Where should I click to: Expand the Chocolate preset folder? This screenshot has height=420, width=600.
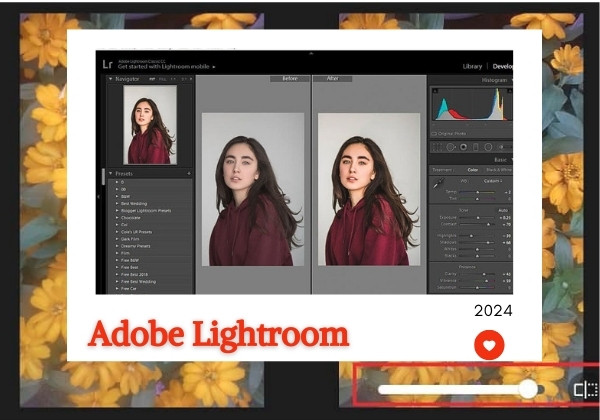coord(117,218)
